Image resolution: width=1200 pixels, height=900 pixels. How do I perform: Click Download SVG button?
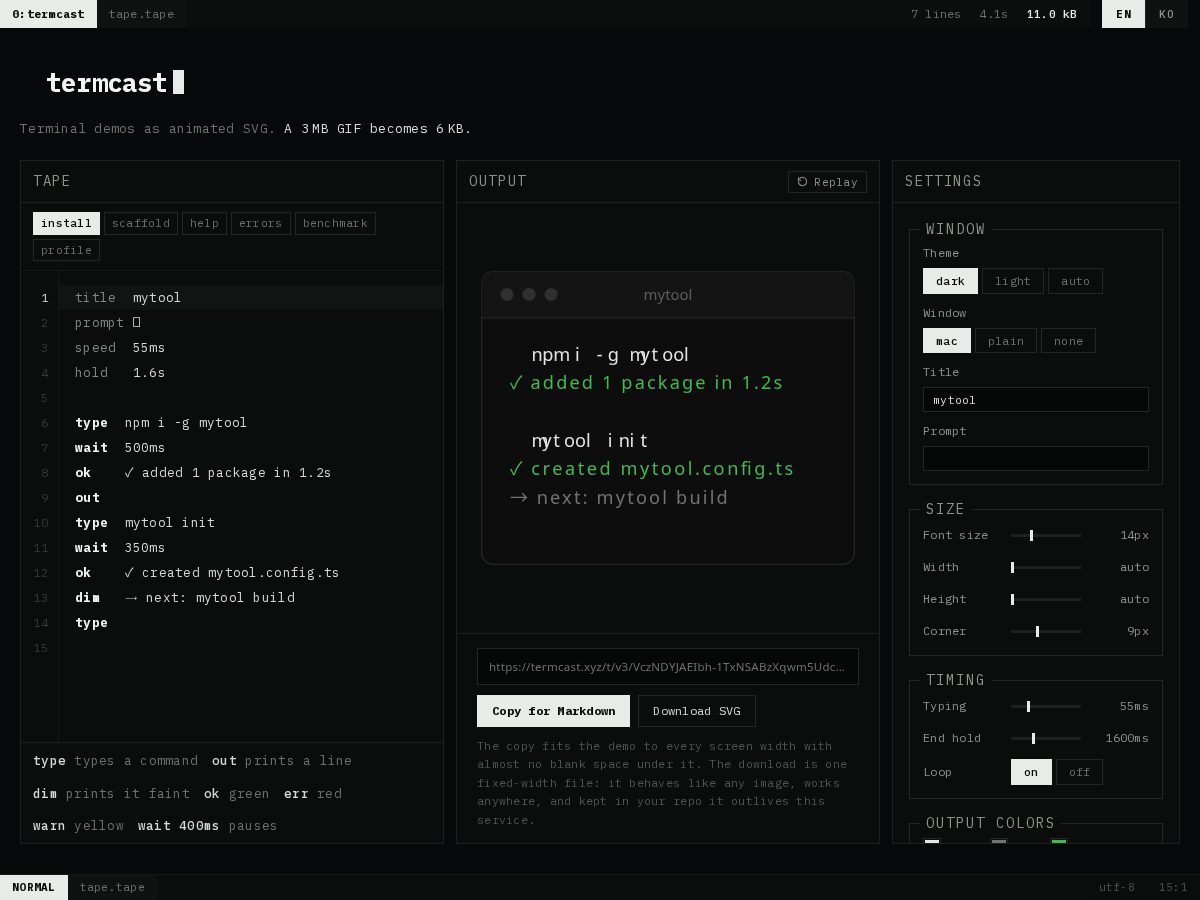[697, 711]
